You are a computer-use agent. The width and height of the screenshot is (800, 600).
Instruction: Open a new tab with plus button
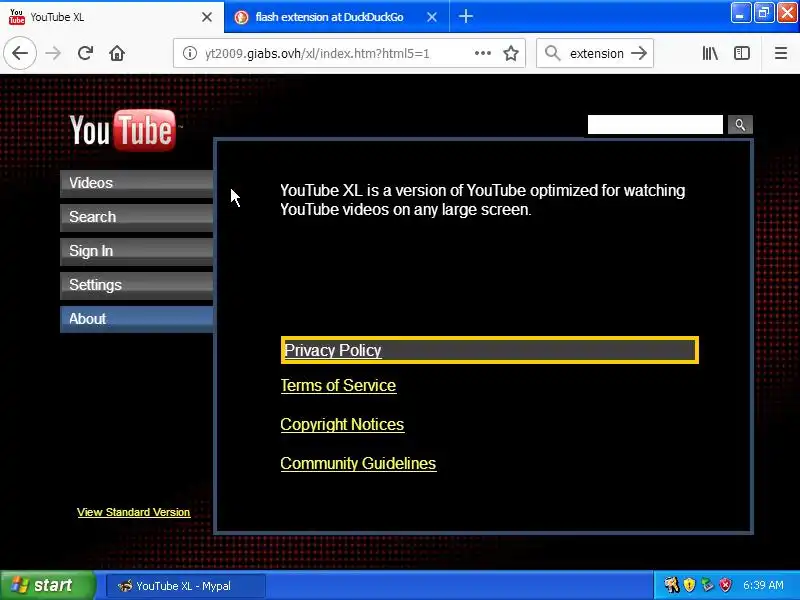pos(465,17)
